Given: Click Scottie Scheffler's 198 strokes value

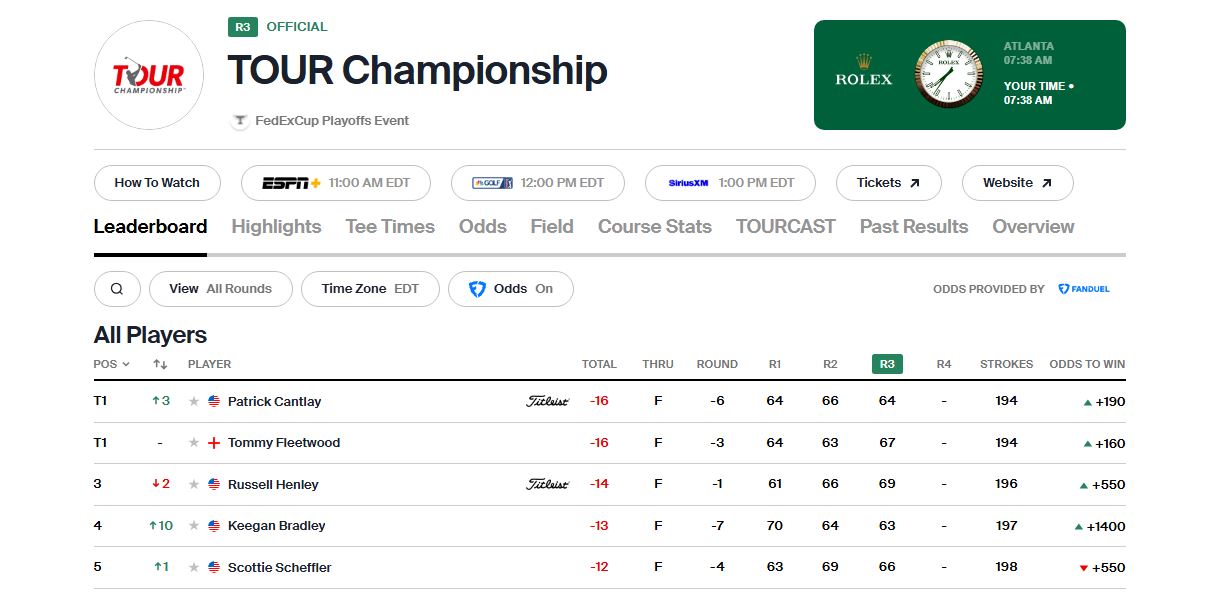Looking at the screenshot, I should coord(1007,567).
